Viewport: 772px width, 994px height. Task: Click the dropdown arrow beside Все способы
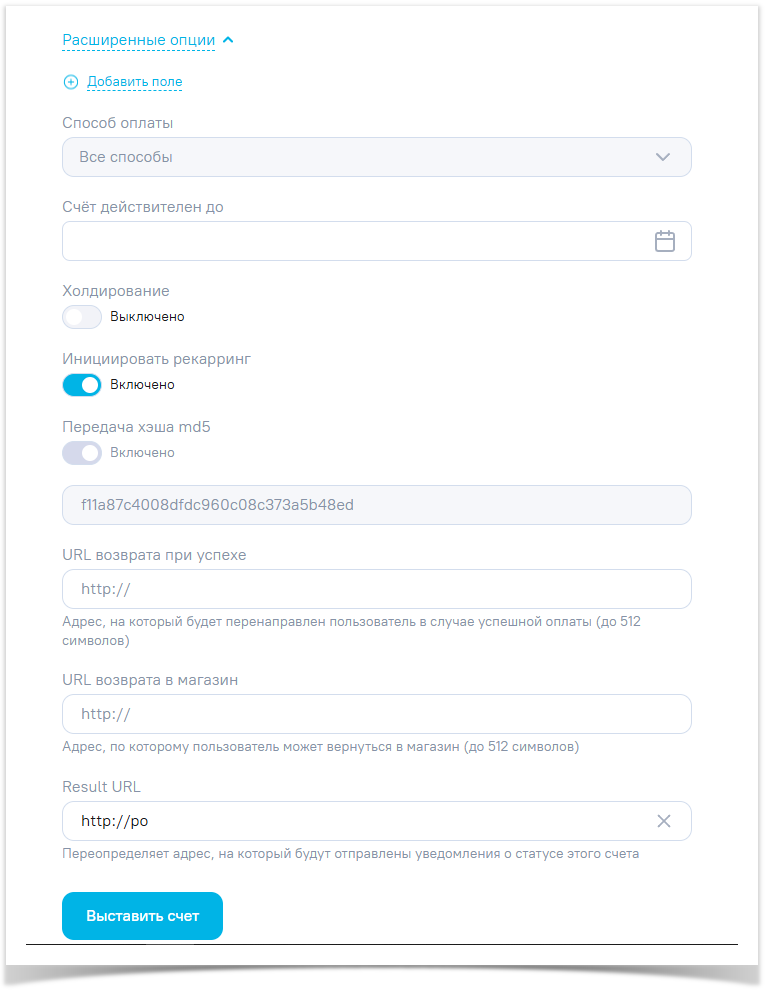tap(663, 157)
